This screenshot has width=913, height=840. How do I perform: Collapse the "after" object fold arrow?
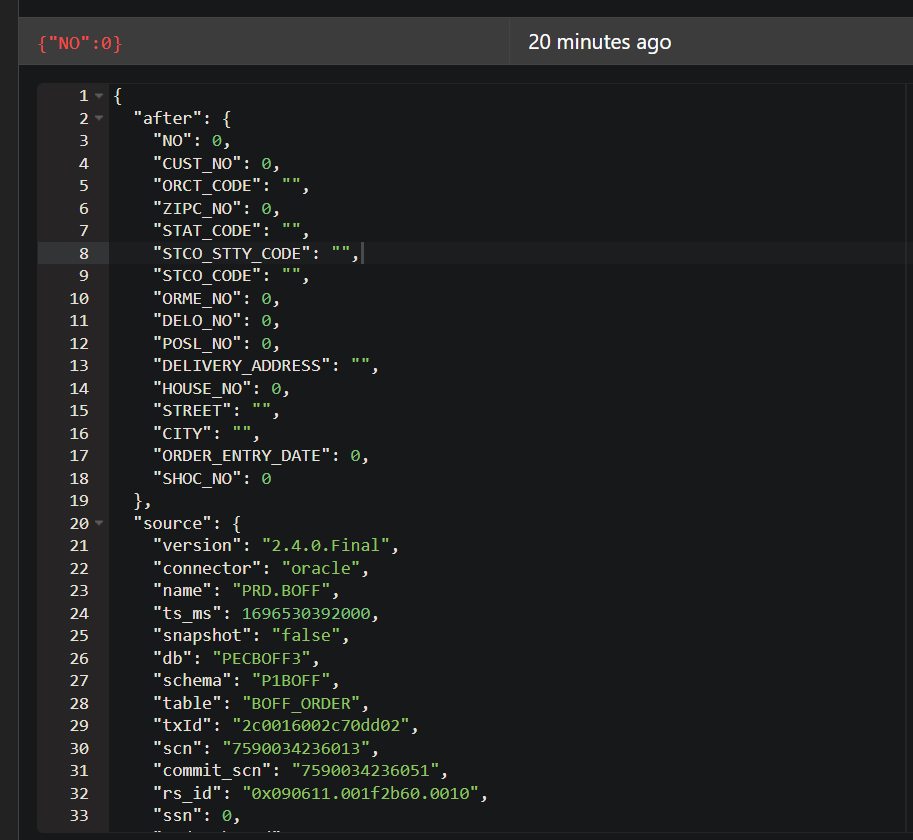98,119
